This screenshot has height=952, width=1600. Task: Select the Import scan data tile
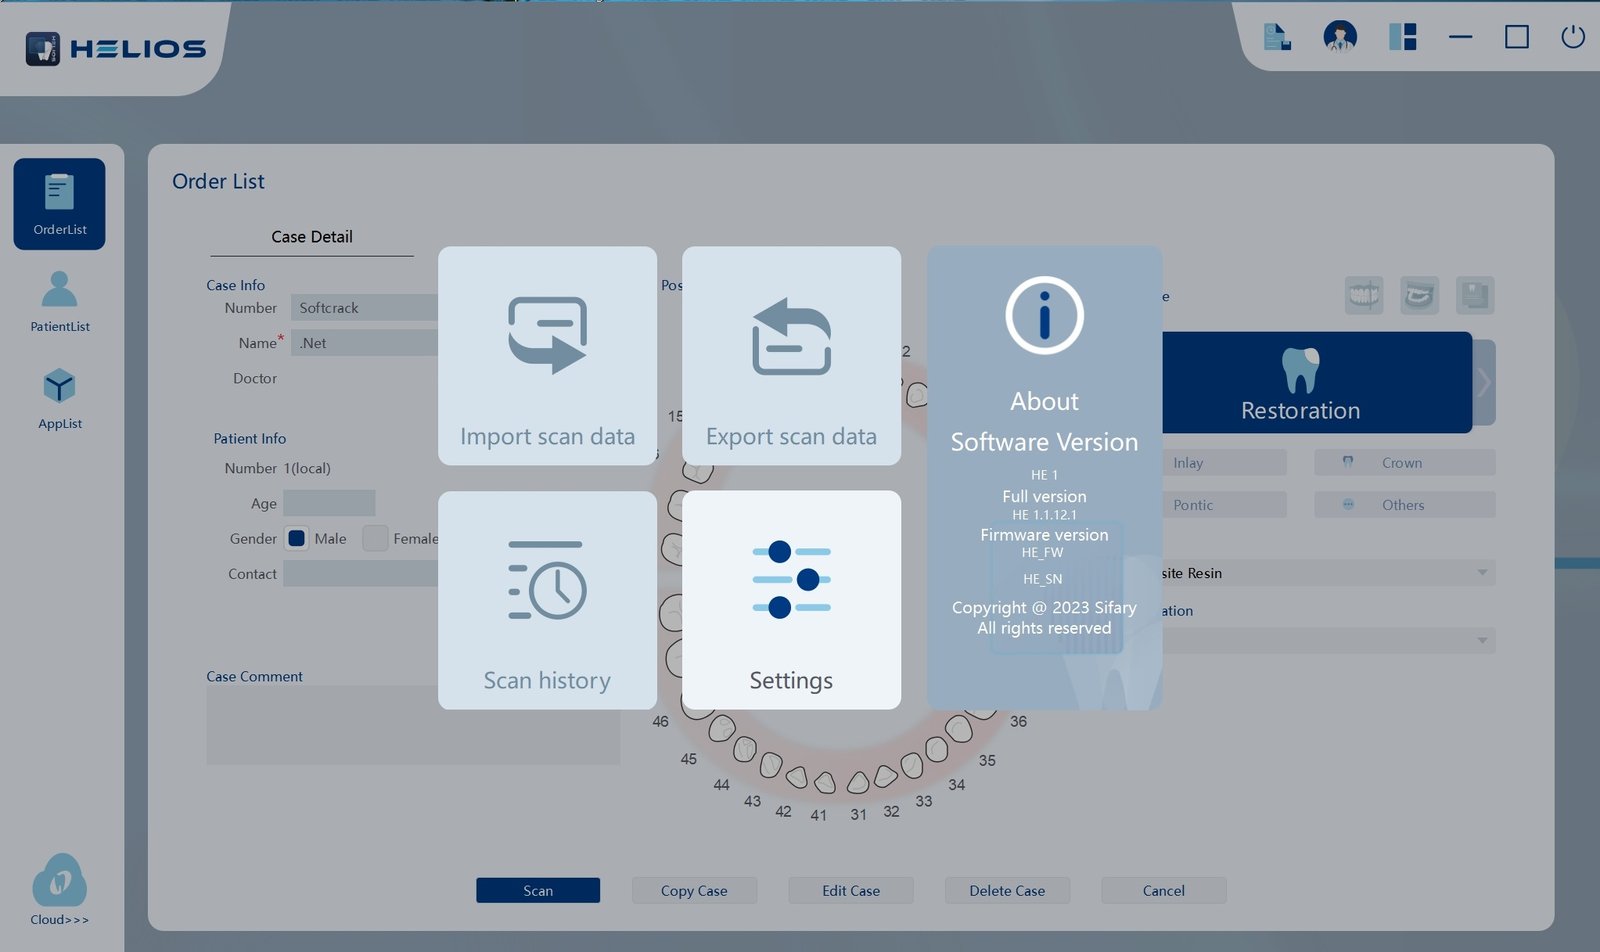tap(547, 356)
